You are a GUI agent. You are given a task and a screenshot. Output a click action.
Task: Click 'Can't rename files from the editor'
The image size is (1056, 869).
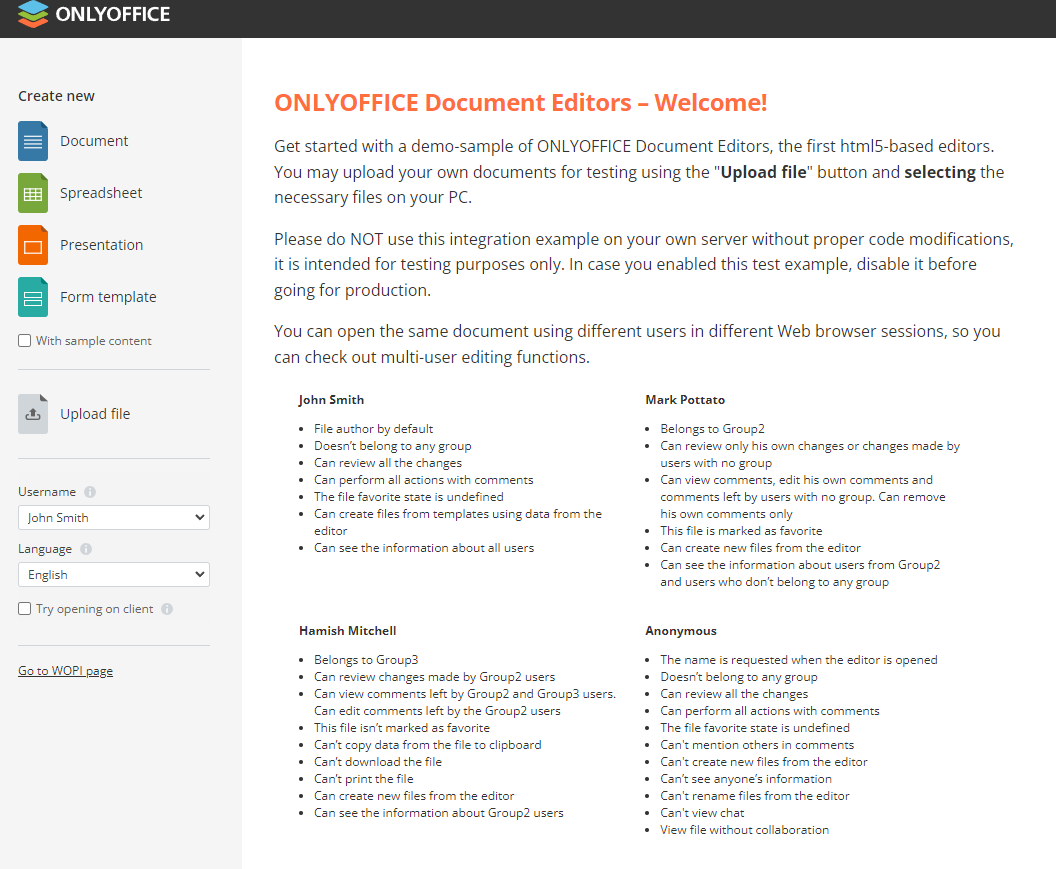pyautogui.click(x=755, y=796)
